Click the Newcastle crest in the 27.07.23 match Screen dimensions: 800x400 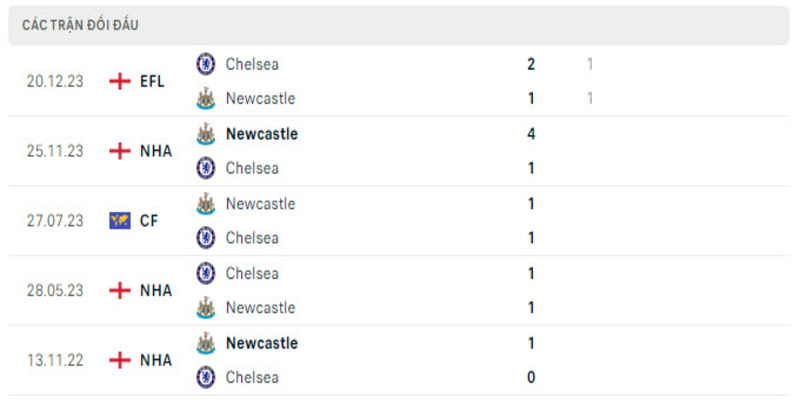click(x=206, y=203)
